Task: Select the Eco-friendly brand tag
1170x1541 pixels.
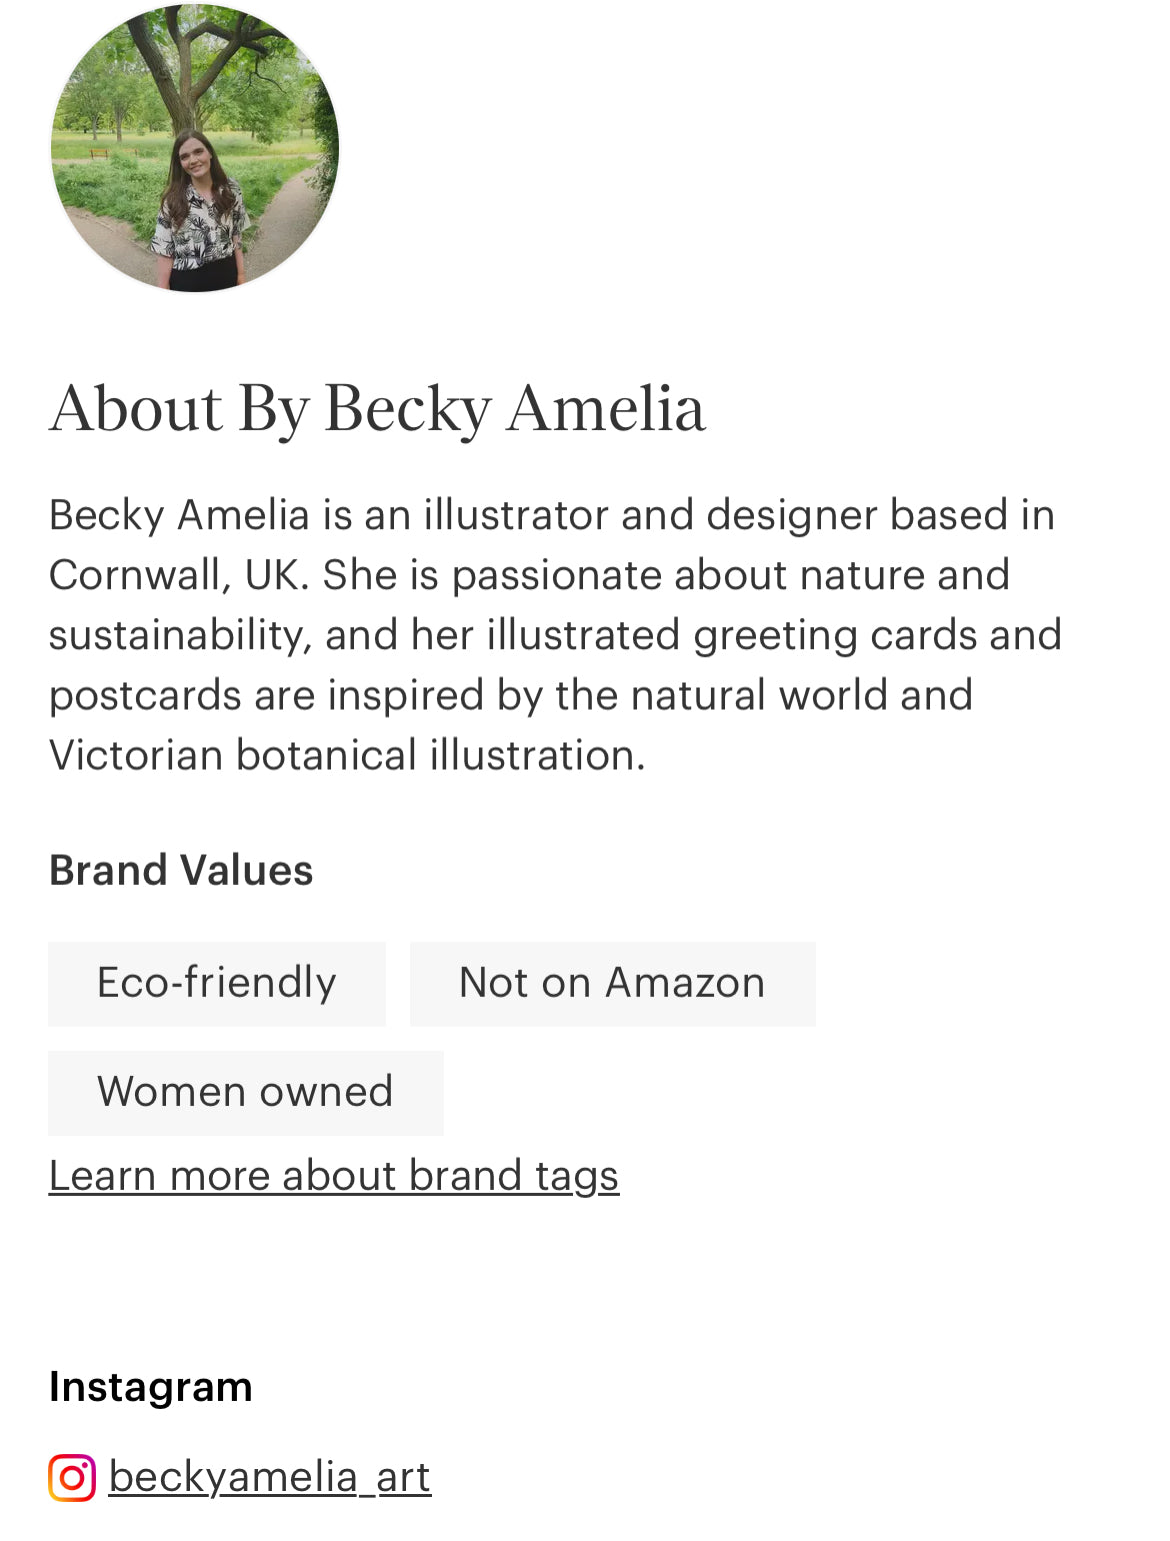Action: [x=216, y=983]
